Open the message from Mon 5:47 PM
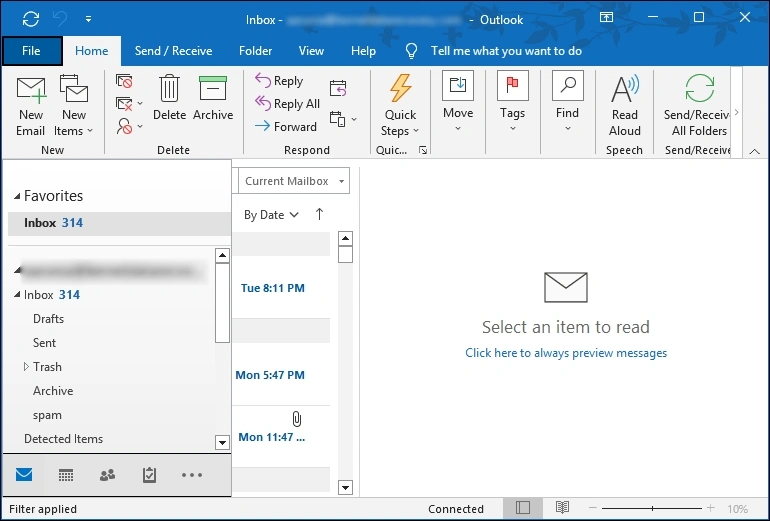 pyautogui.click(x=281, y=375)
